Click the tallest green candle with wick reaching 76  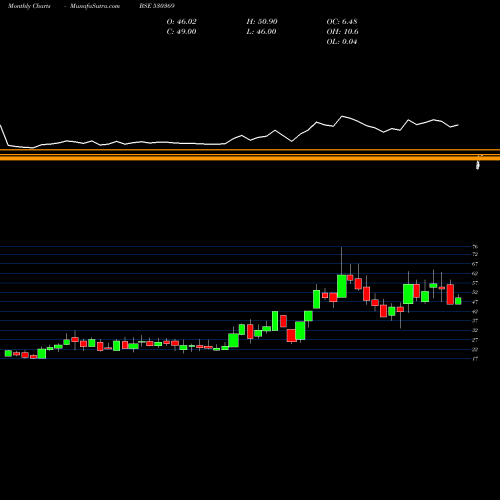[x=342, y=286]
